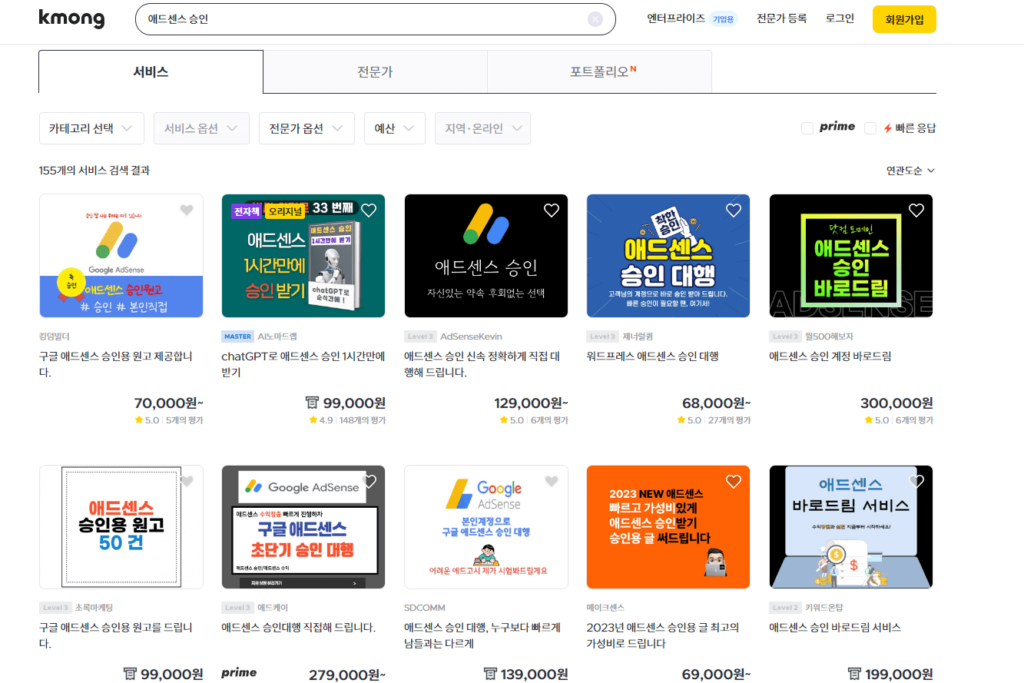Click the 155개의 서비스 검색 결과 text
Image resolution: width=1024 pixels, height=683 pixels.
94,170
